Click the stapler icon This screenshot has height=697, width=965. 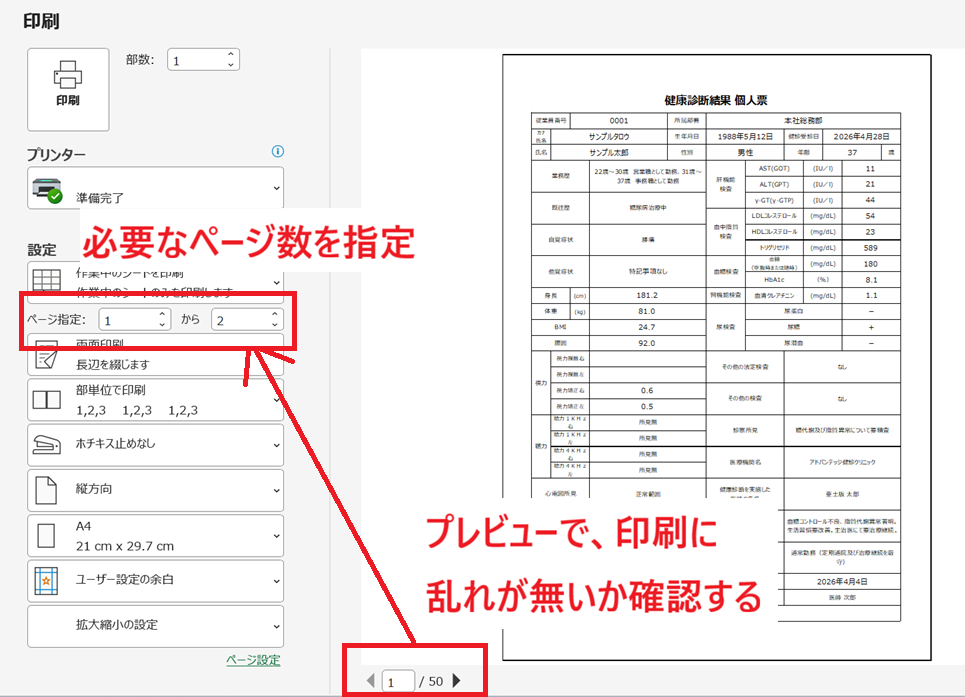[x=47, y=445]
